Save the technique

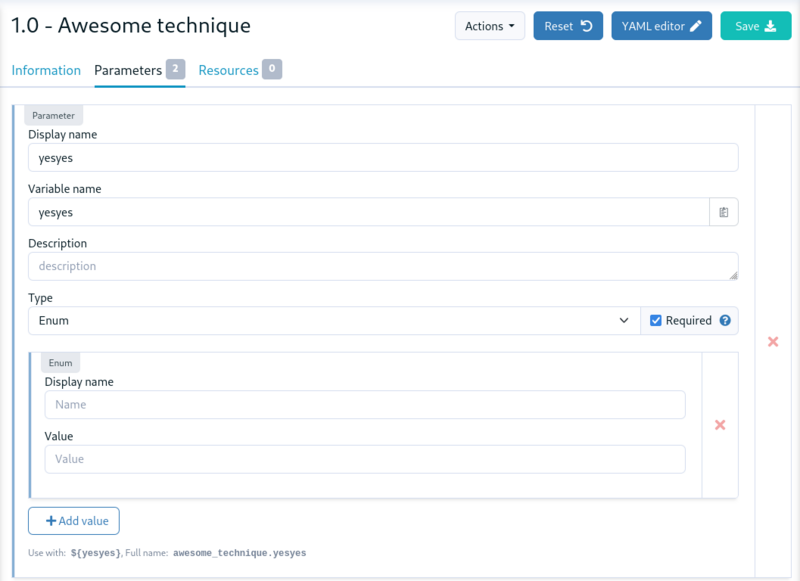point(756,26)
